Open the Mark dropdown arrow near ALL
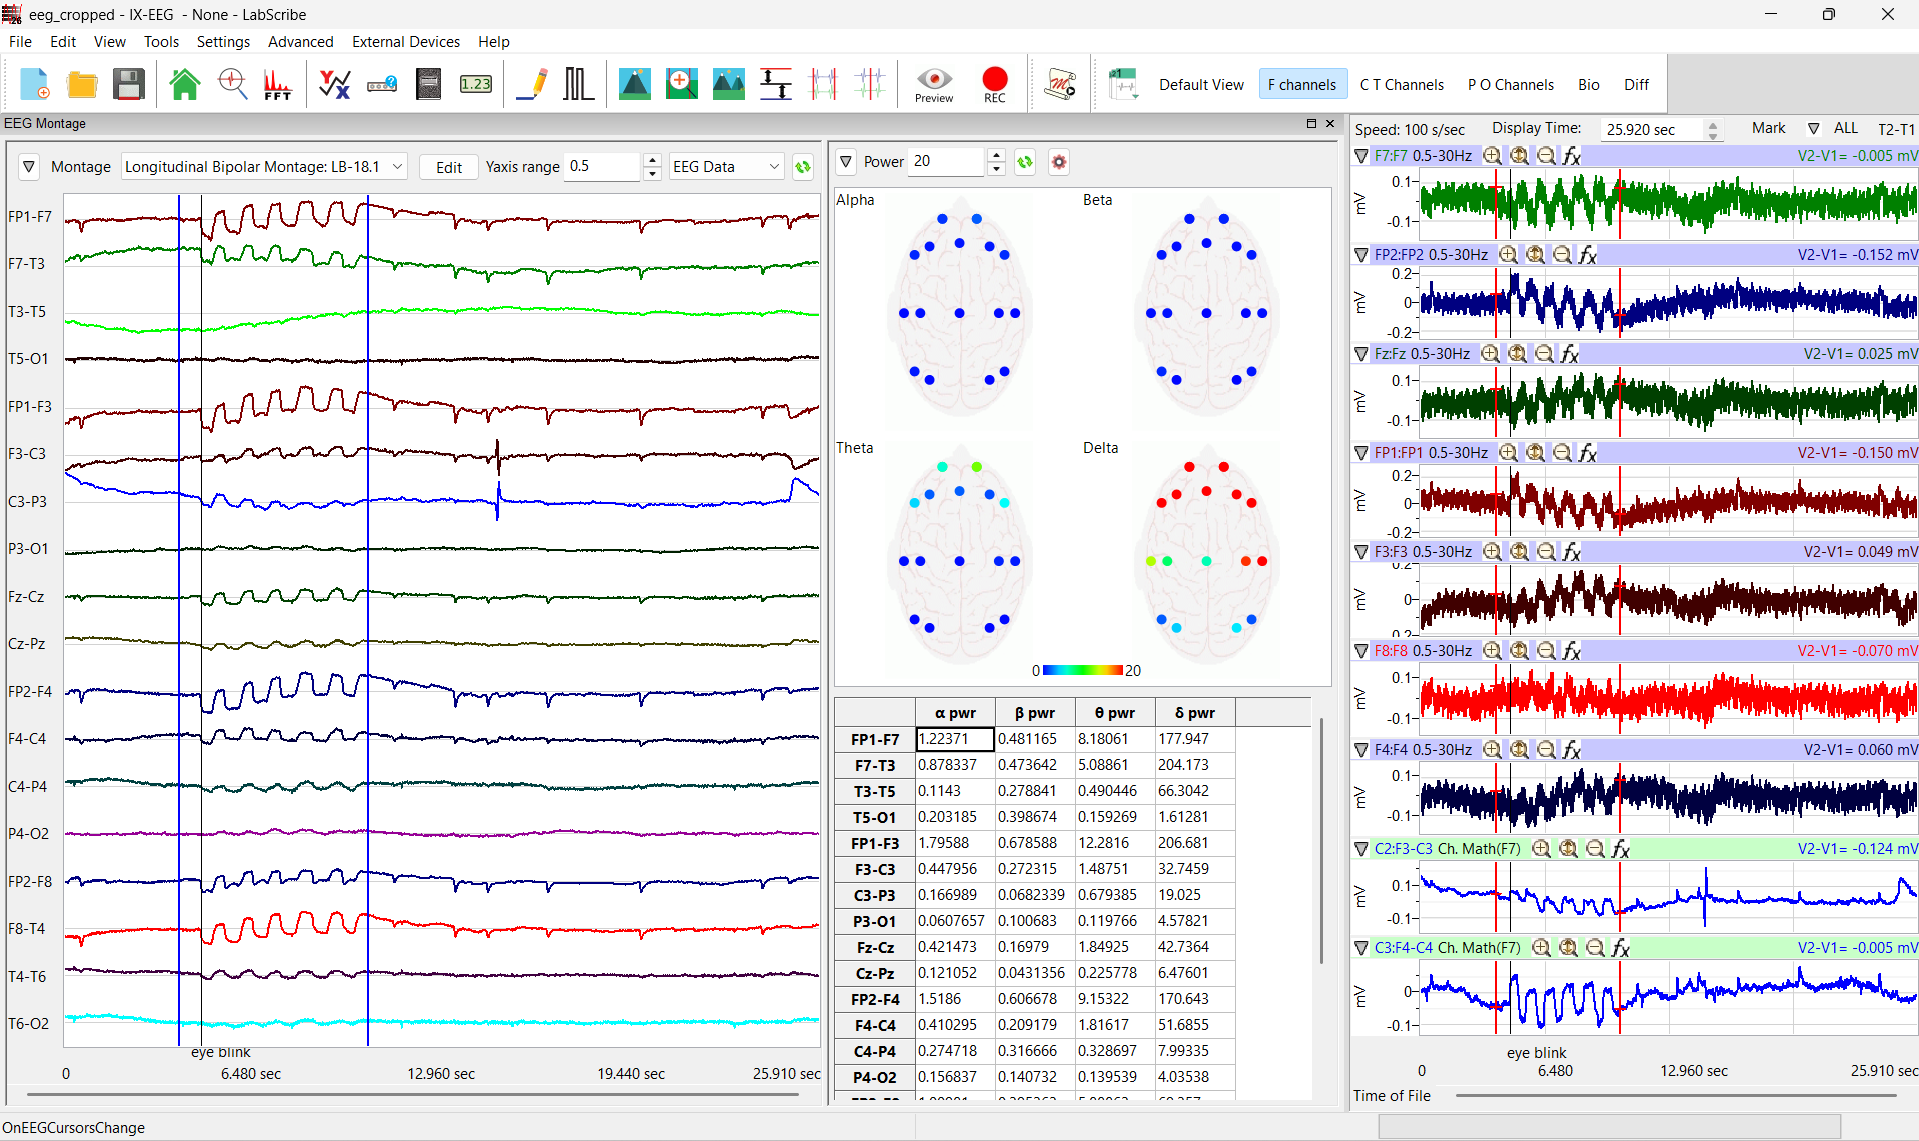The height and width of the screenshot is (1141, 1919). (1812, 128)
